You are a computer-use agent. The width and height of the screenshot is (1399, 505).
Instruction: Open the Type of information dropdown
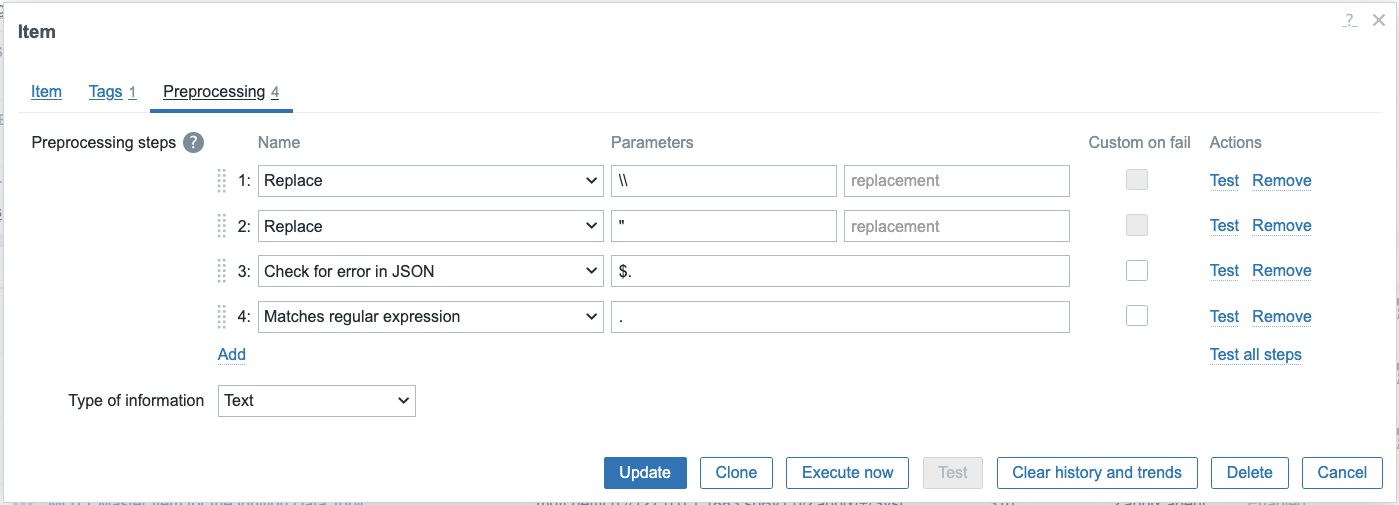(x=316, y=401)
